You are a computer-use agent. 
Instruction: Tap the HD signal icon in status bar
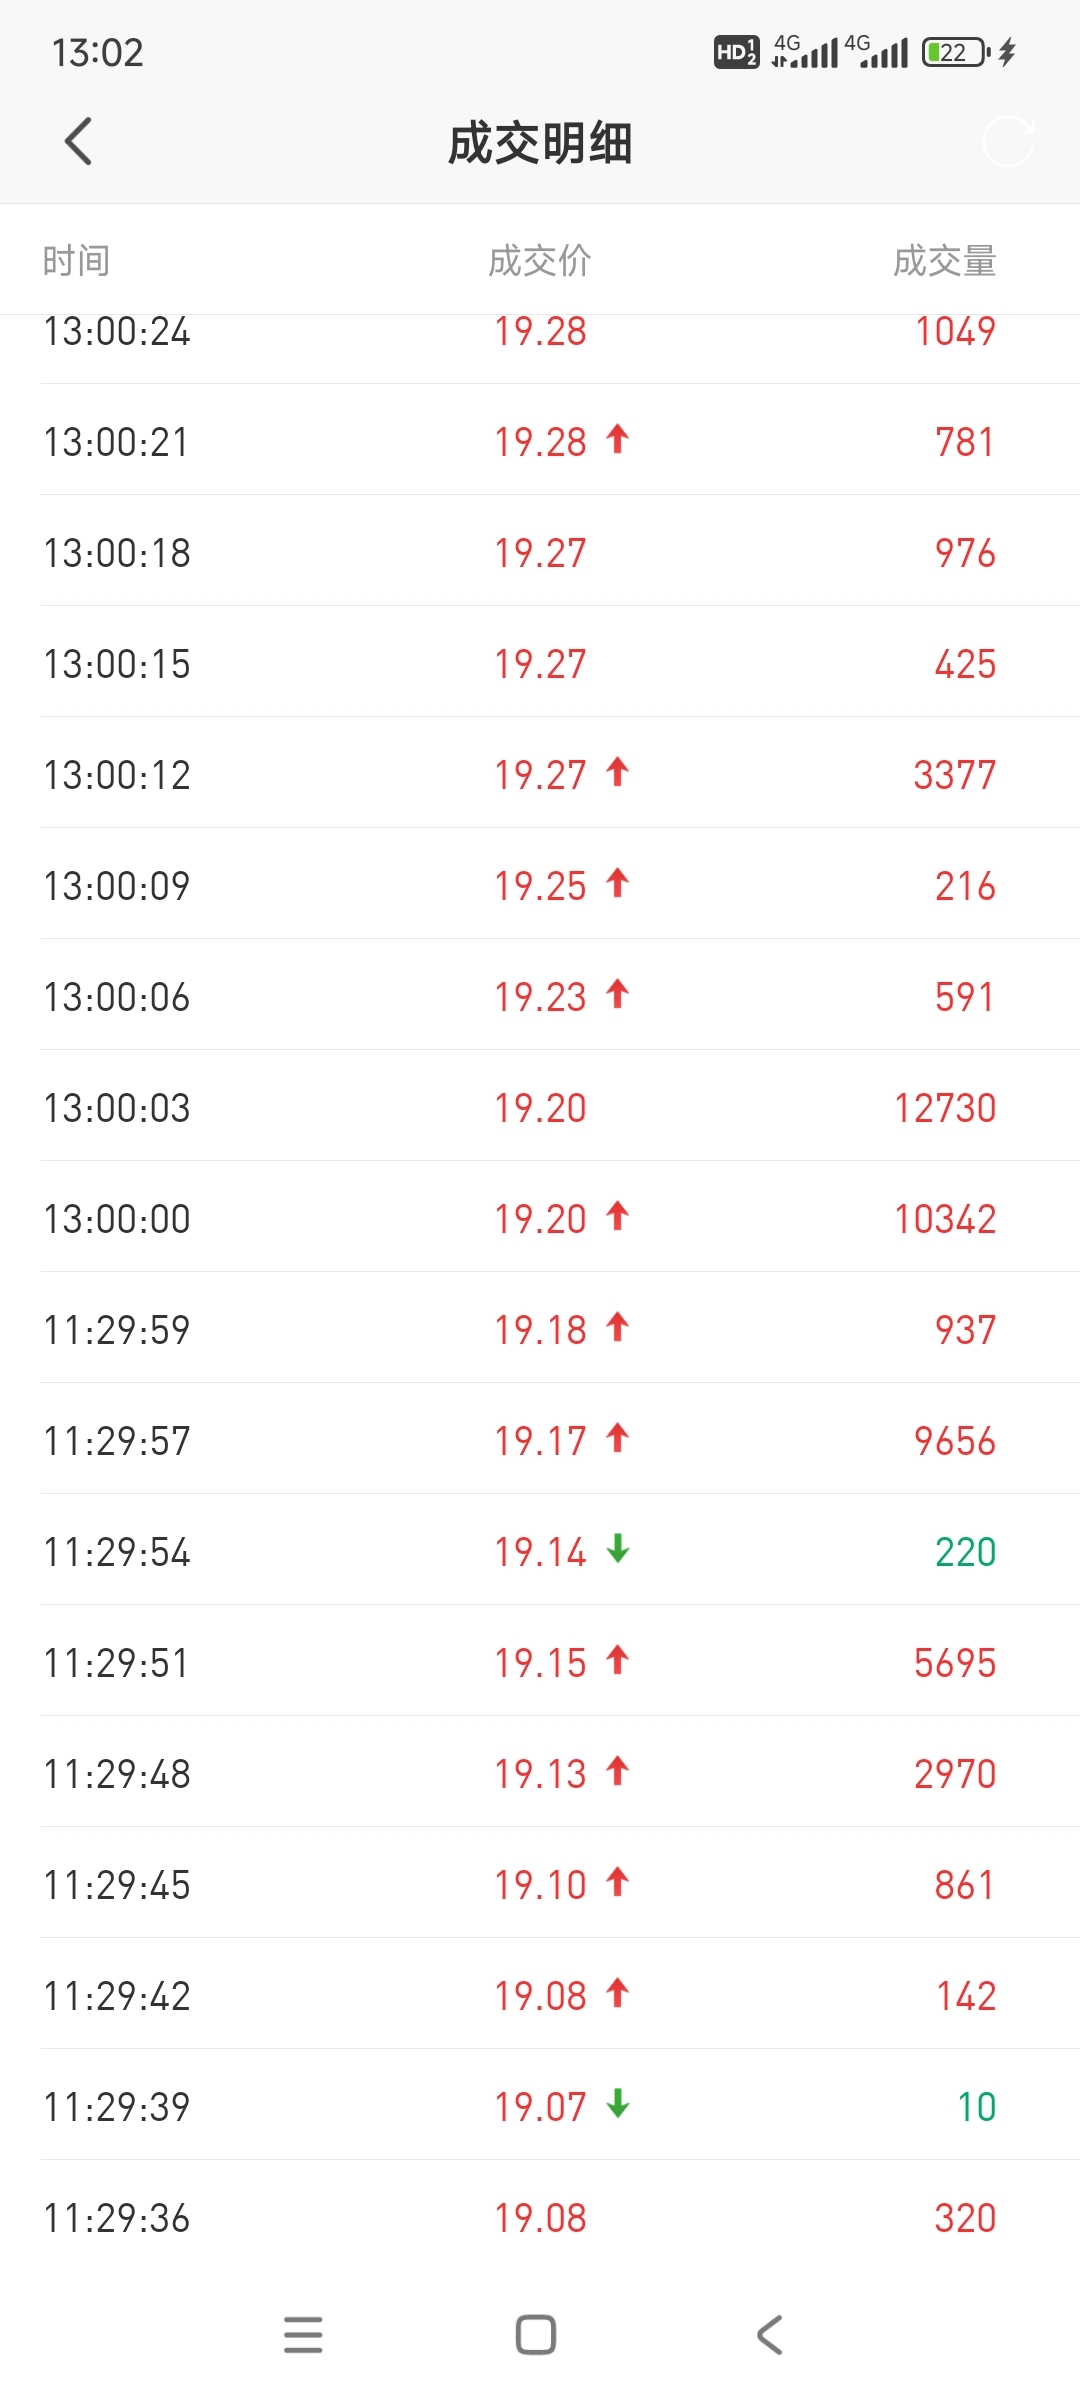click(x=736, y=52)
